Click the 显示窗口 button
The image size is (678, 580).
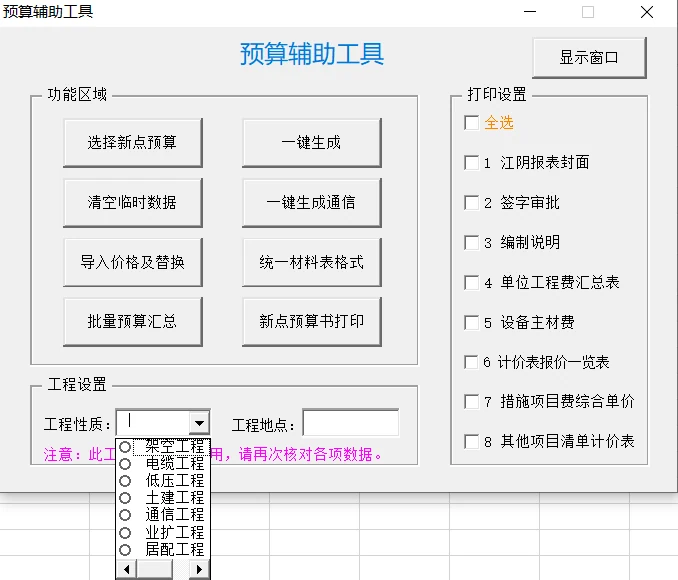point(589,58)
